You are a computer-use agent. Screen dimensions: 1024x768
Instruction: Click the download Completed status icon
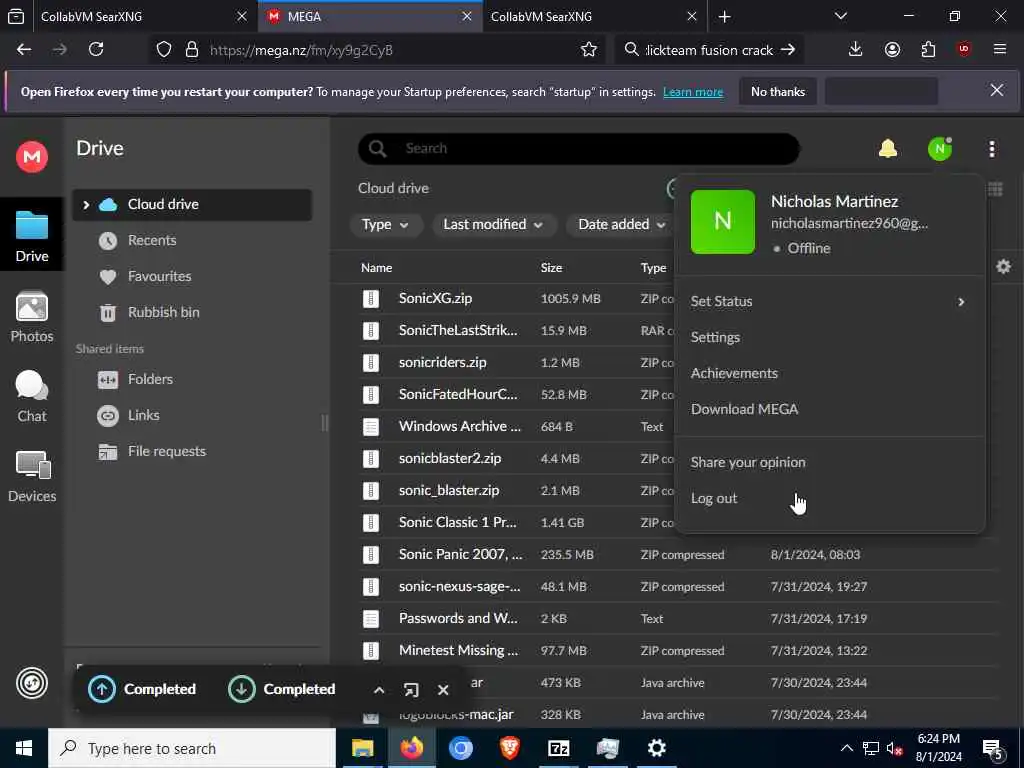pyautogui.click(x=242, y=690)
